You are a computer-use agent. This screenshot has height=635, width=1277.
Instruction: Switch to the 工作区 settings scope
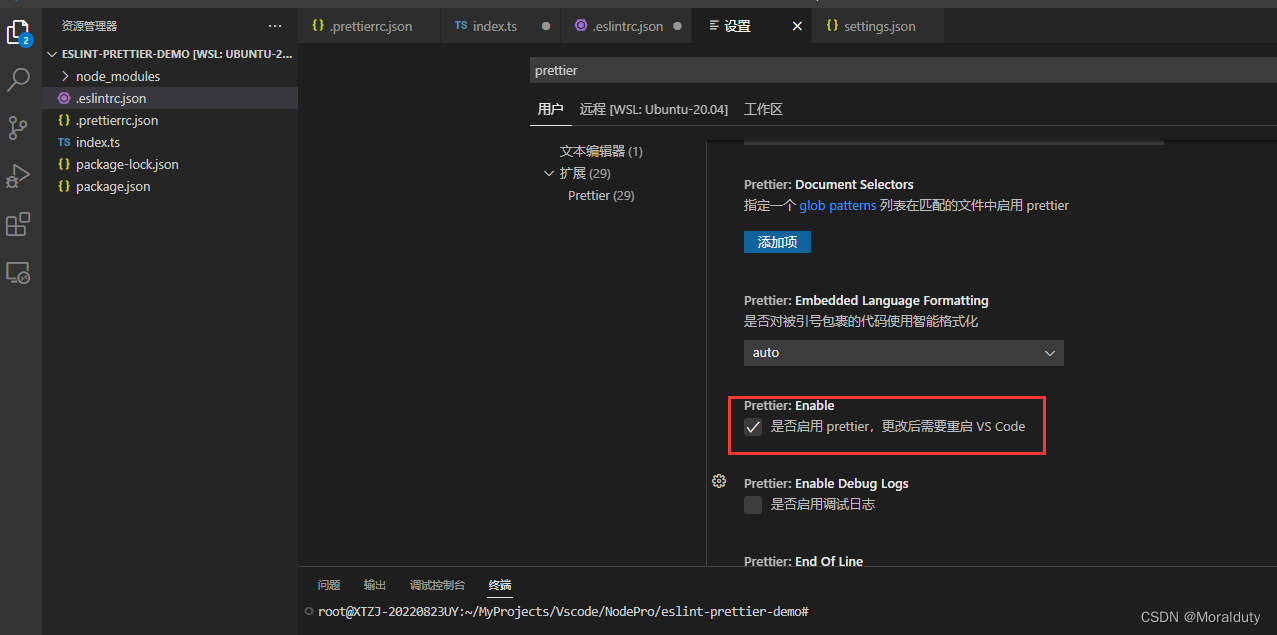[x=762, y=109]
